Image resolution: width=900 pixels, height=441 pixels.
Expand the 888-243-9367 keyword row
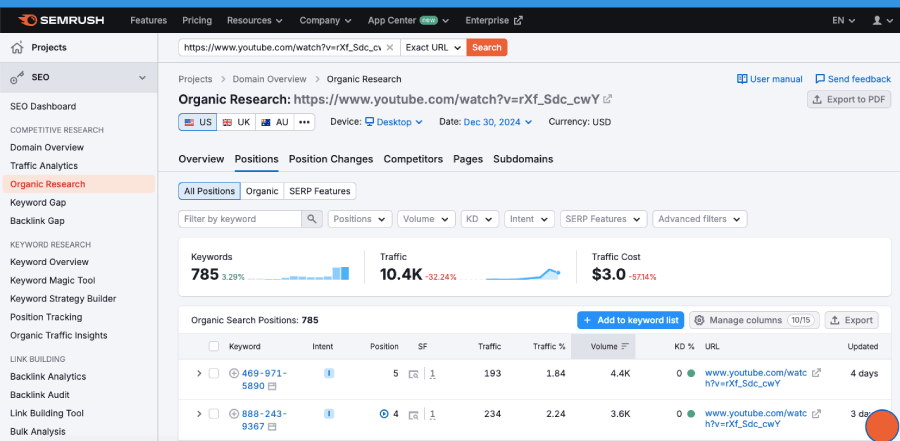[199, 413]
